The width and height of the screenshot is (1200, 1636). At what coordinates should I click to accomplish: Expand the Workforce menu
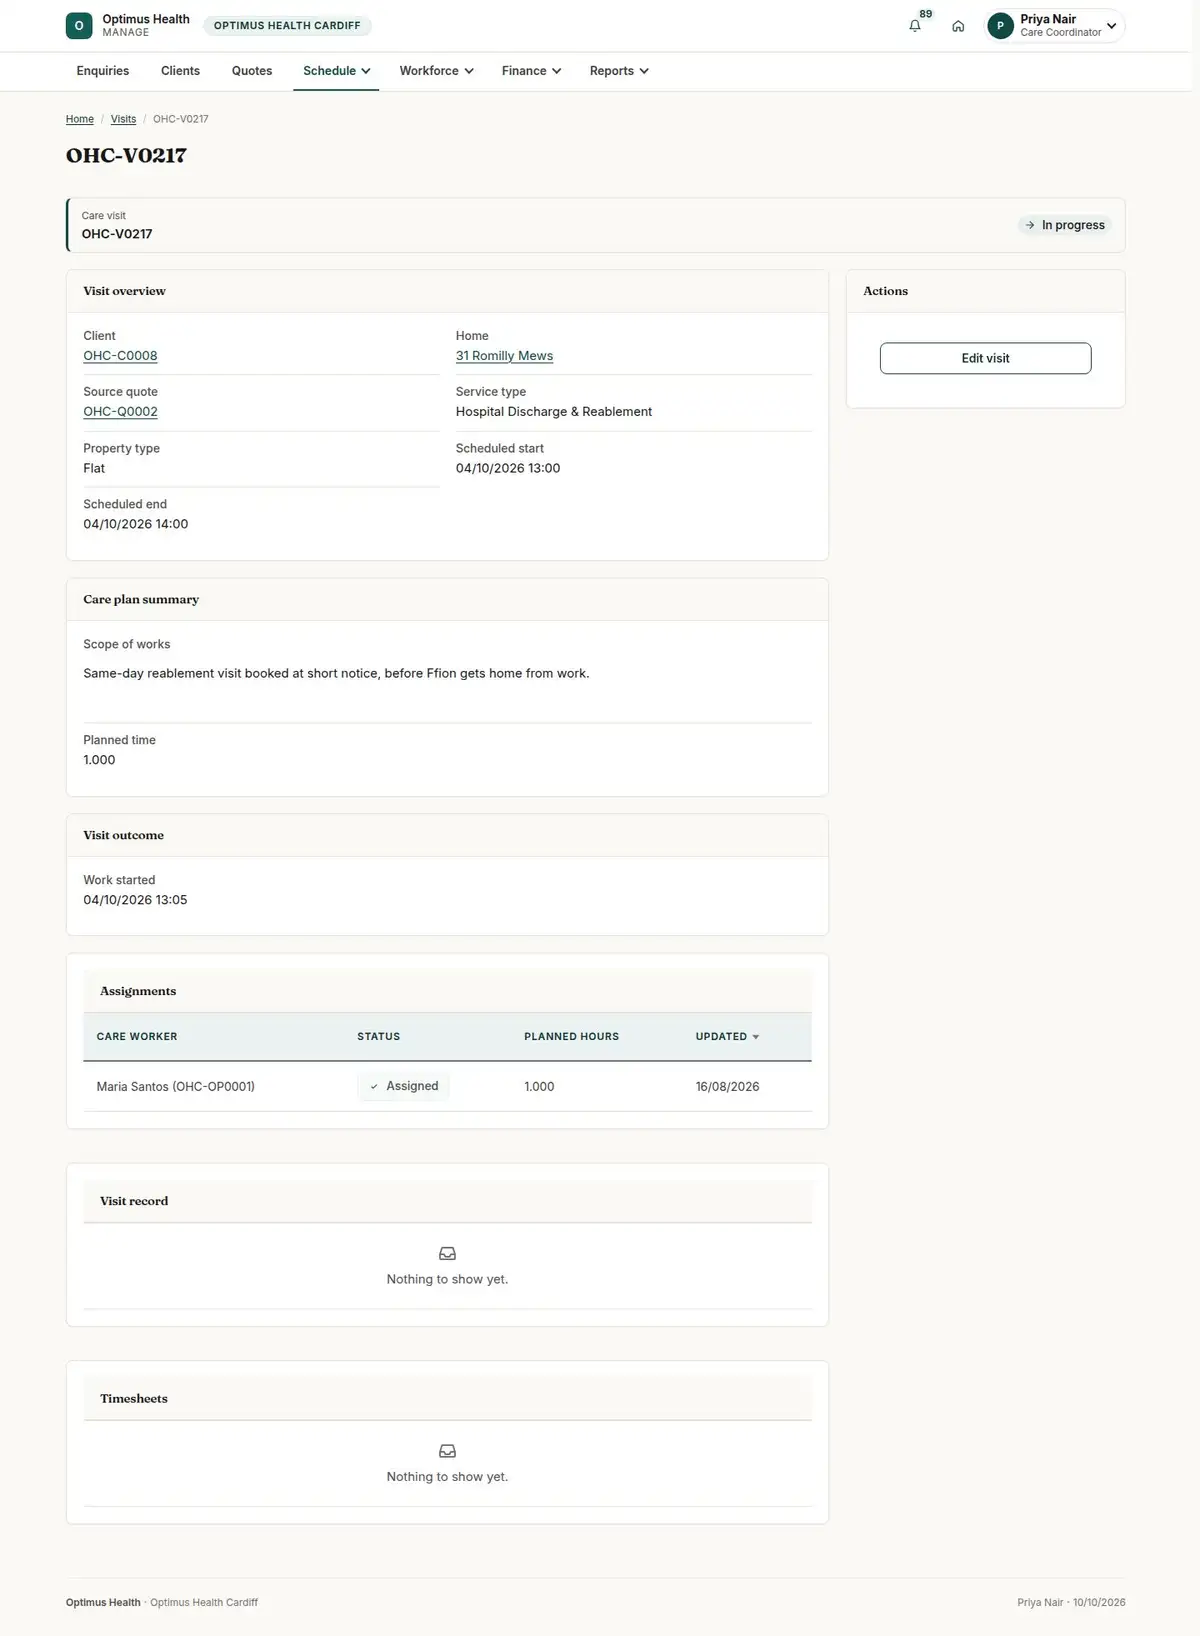click(436, 71)
